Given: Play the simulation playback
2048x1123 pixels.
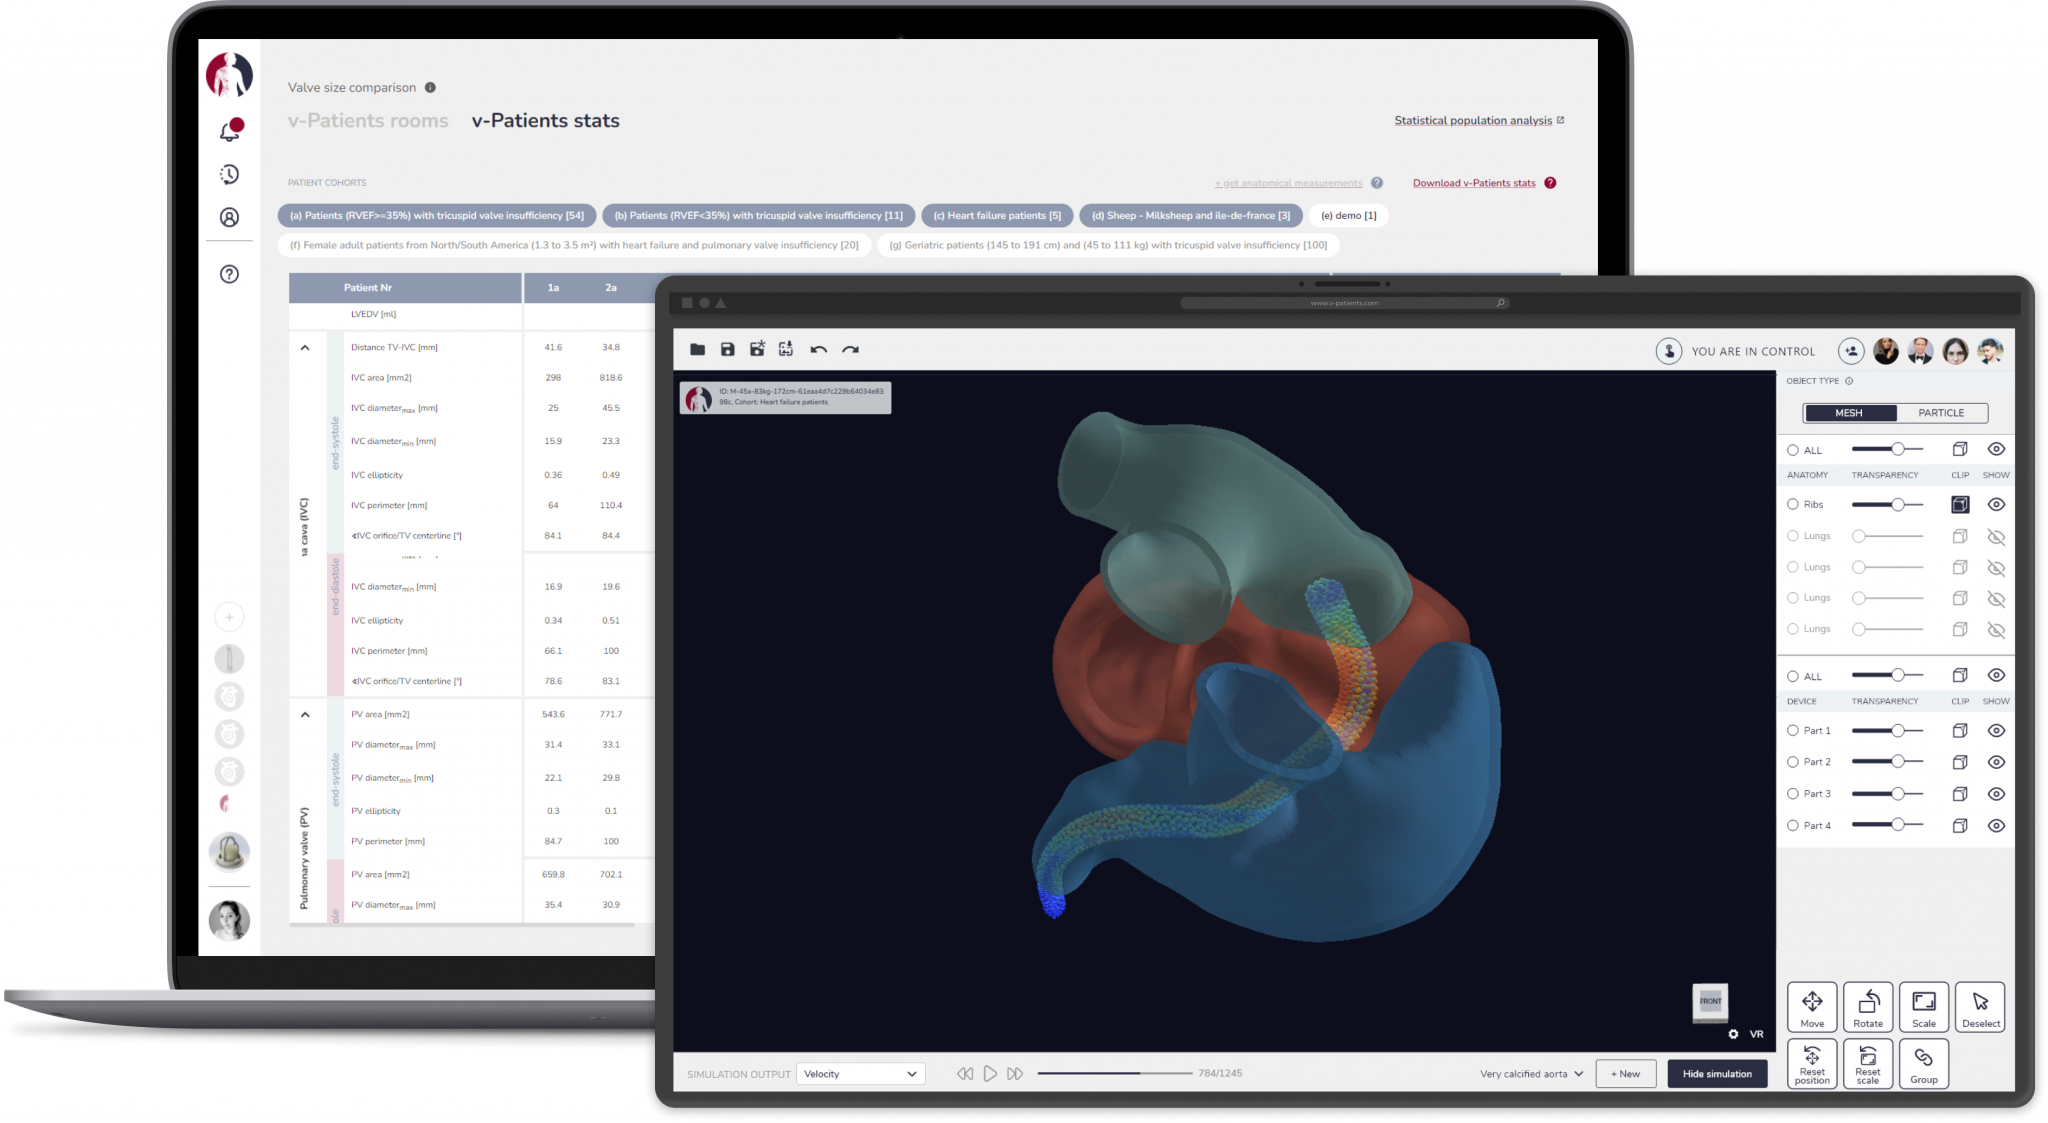Looking at the screenshot, I should point(990,1073).
